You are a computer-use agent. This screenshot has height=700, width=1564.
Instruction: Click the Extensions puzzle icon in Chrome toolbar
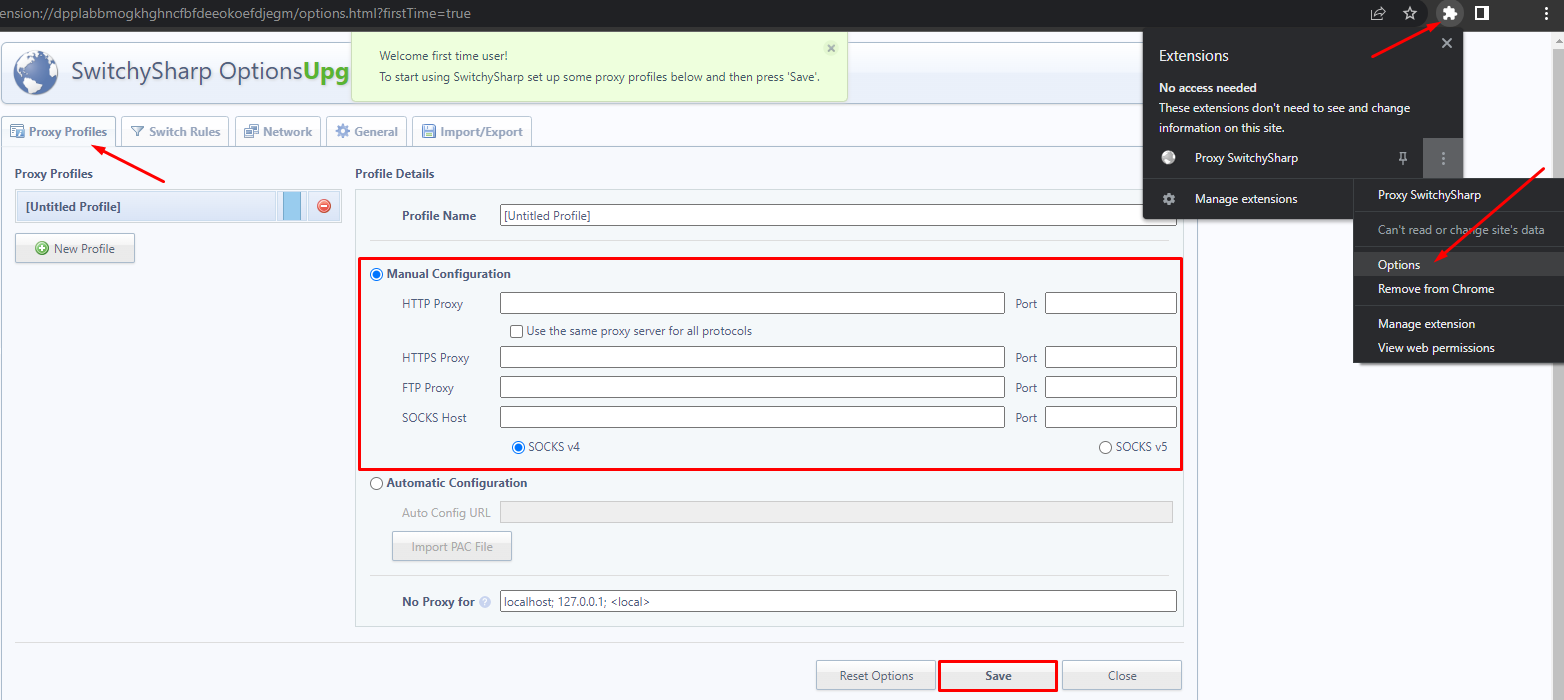1449,13
